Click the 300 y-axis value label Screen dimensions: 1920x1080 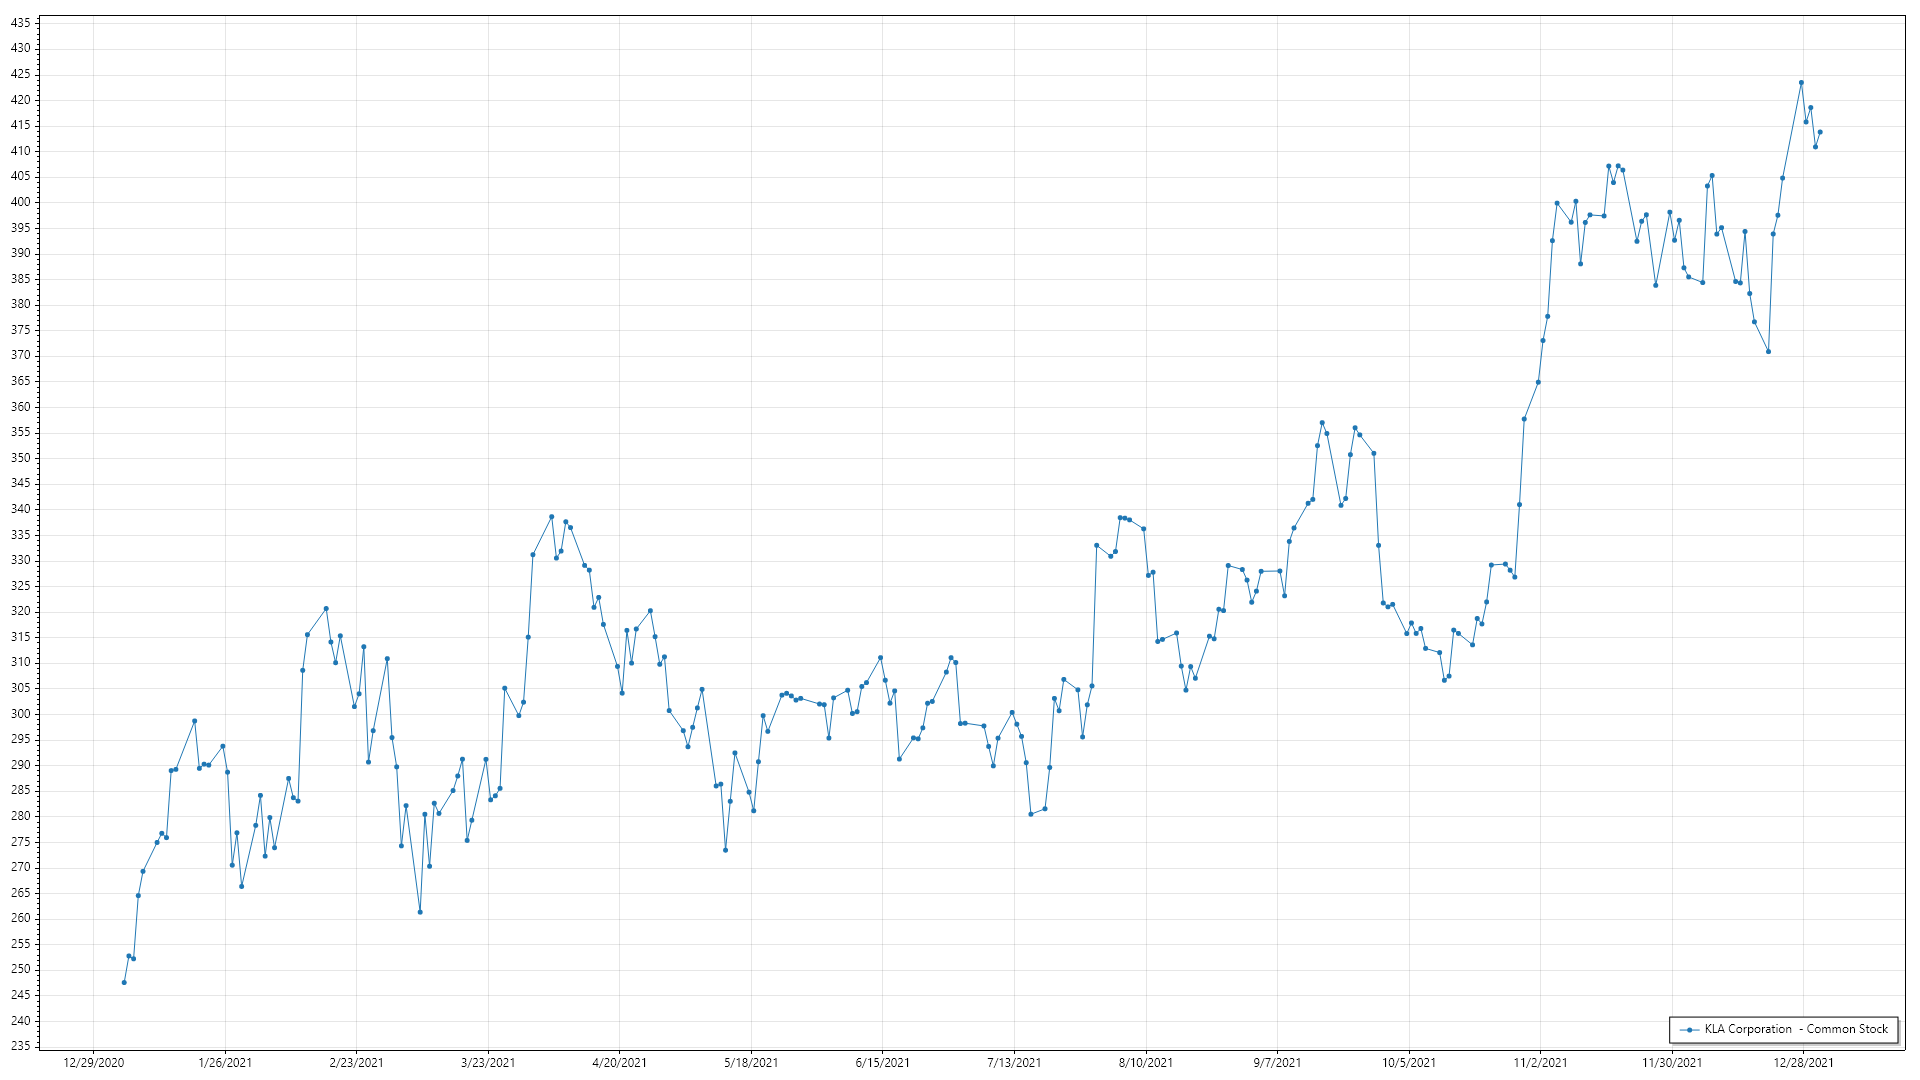(20, 714)
